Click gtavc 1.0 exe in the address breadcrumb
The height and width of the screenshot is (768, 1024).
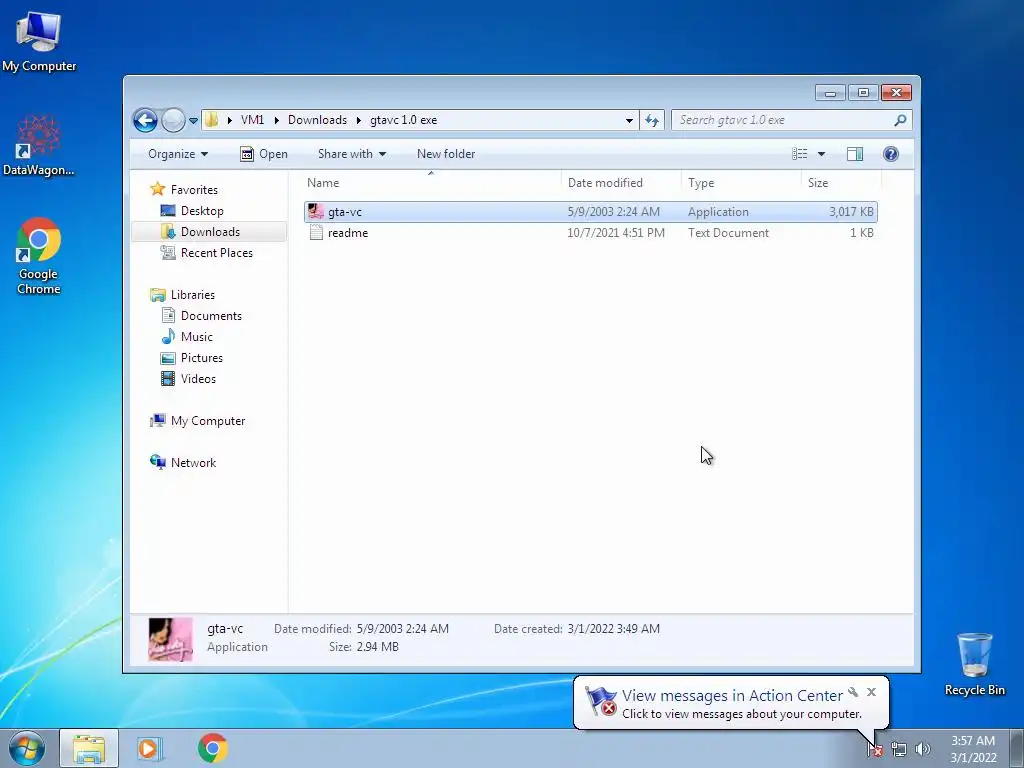[x=404, y=120]
